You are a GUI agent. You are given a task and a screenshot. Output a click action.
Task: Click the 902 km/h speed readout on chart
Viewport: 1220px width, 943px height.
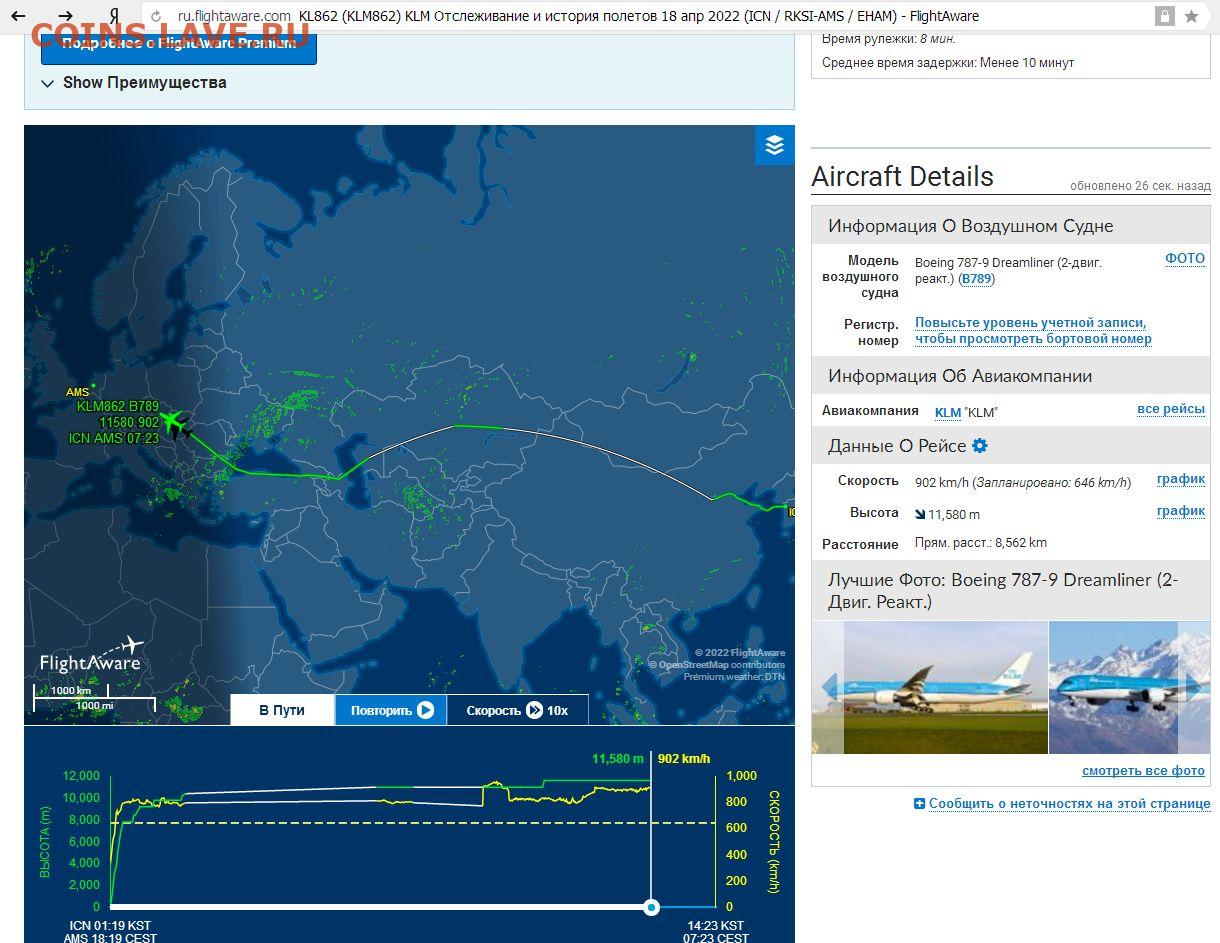684,759
